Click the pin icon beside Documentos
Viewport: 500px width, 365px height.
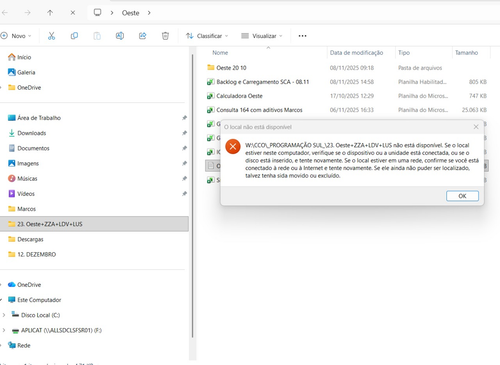pyautogui.click(x=184, y=148)
